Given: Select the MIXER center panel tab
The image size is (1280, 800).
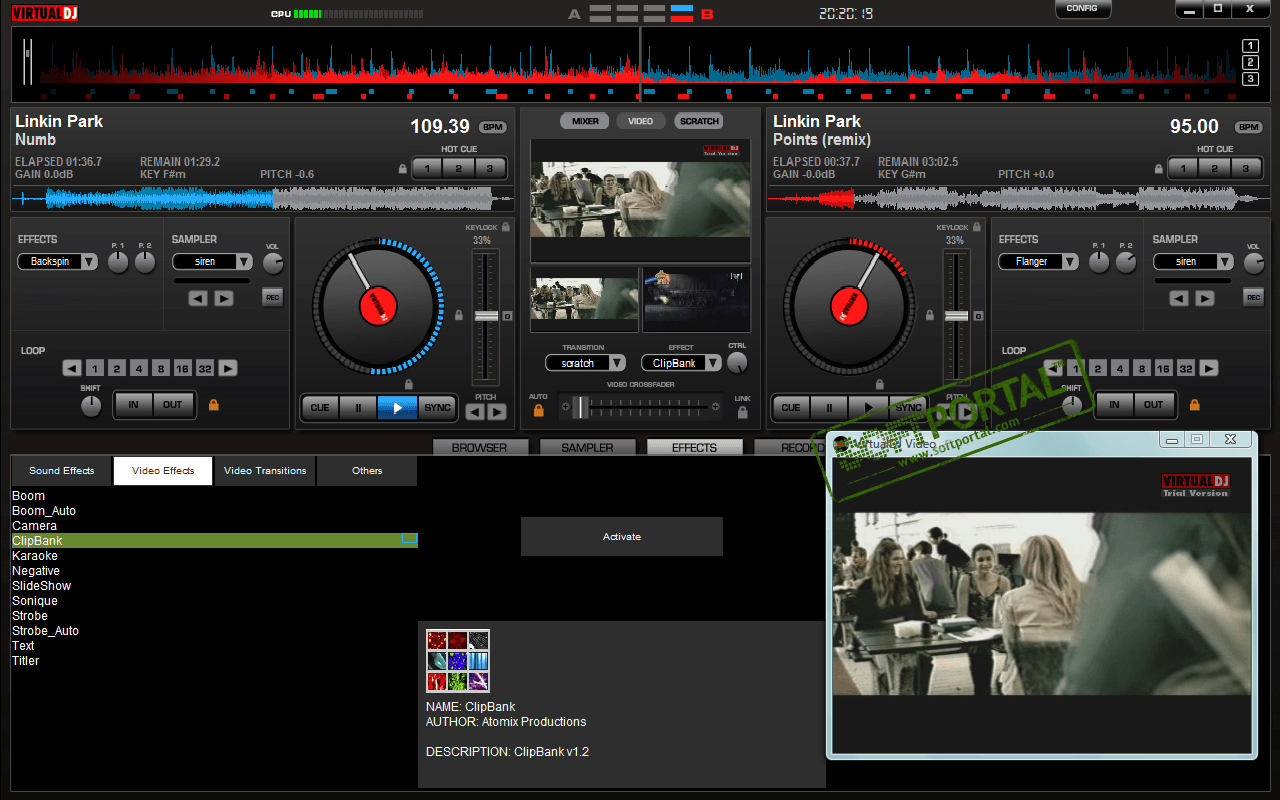Looking at the screenshot, I should 585,121.
